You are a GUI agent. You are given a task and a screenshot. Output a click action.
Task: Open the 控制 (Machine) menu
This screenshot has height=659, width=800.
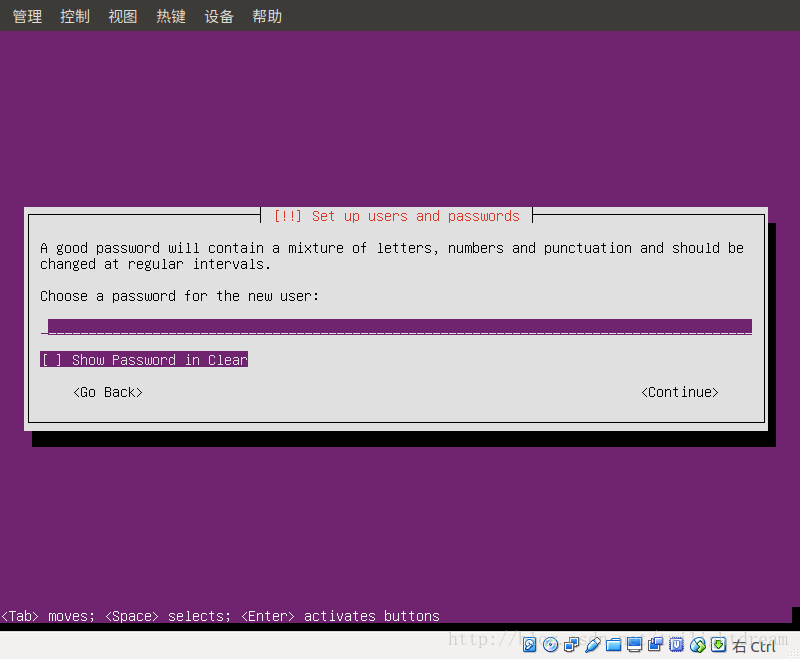tap(74, 15)
